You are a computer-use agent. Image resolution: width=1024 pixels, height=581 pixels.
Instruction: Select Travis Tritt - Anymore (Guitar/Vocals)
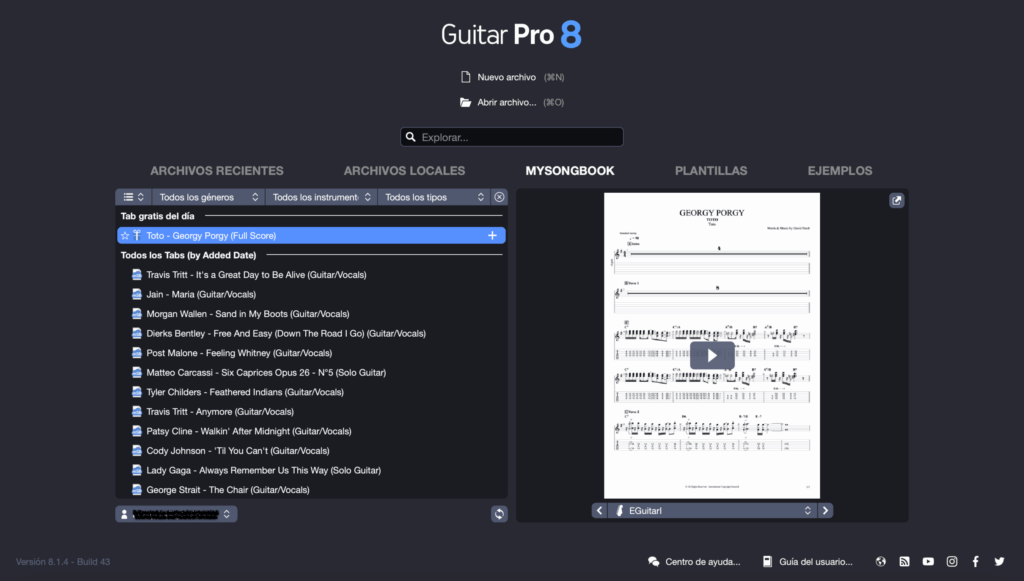311,412
